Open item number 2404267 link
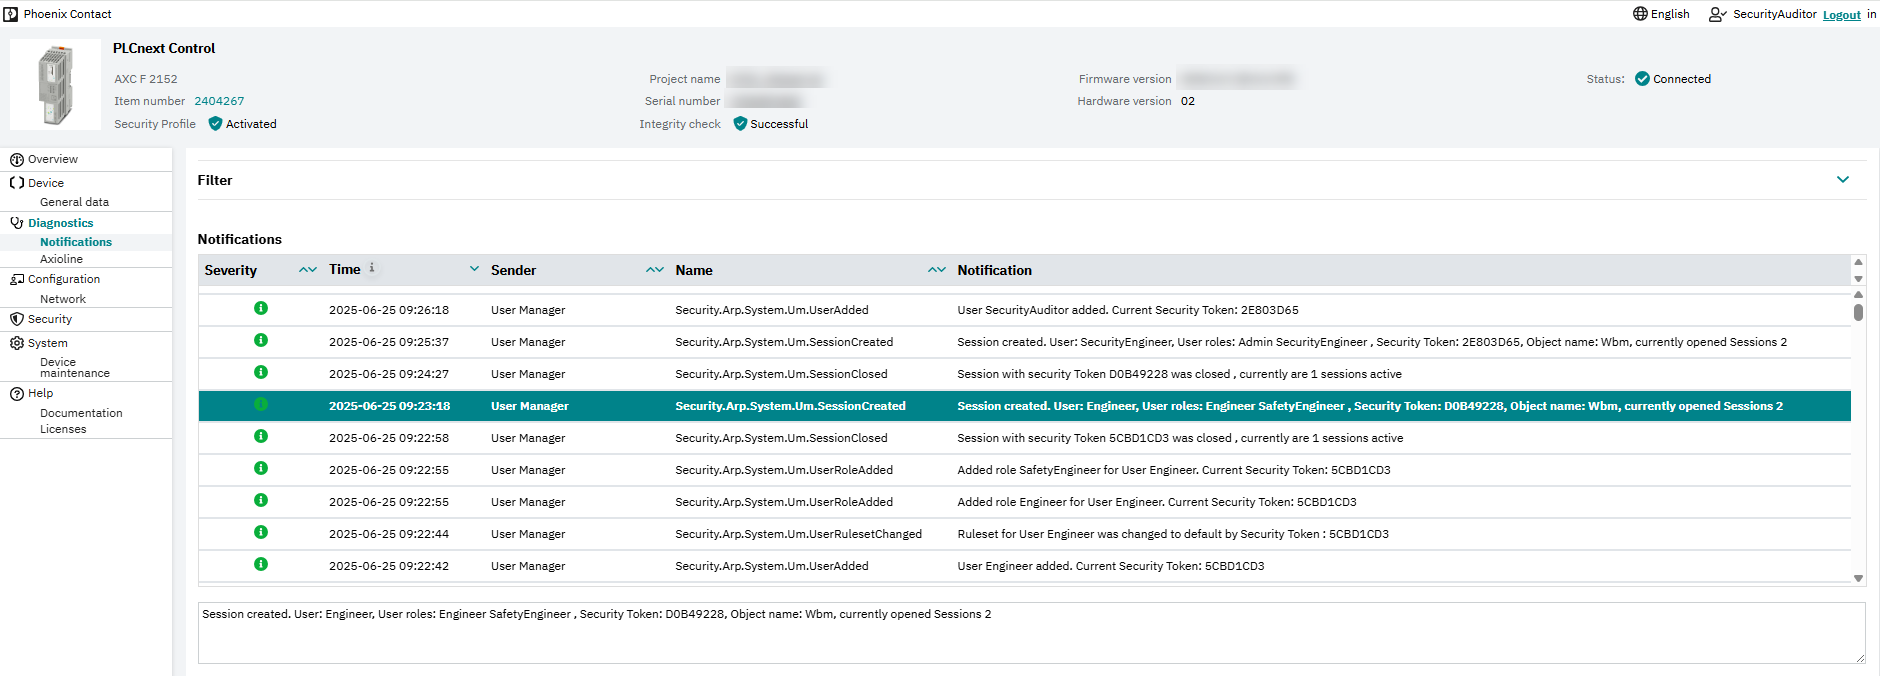 point(219,101)
